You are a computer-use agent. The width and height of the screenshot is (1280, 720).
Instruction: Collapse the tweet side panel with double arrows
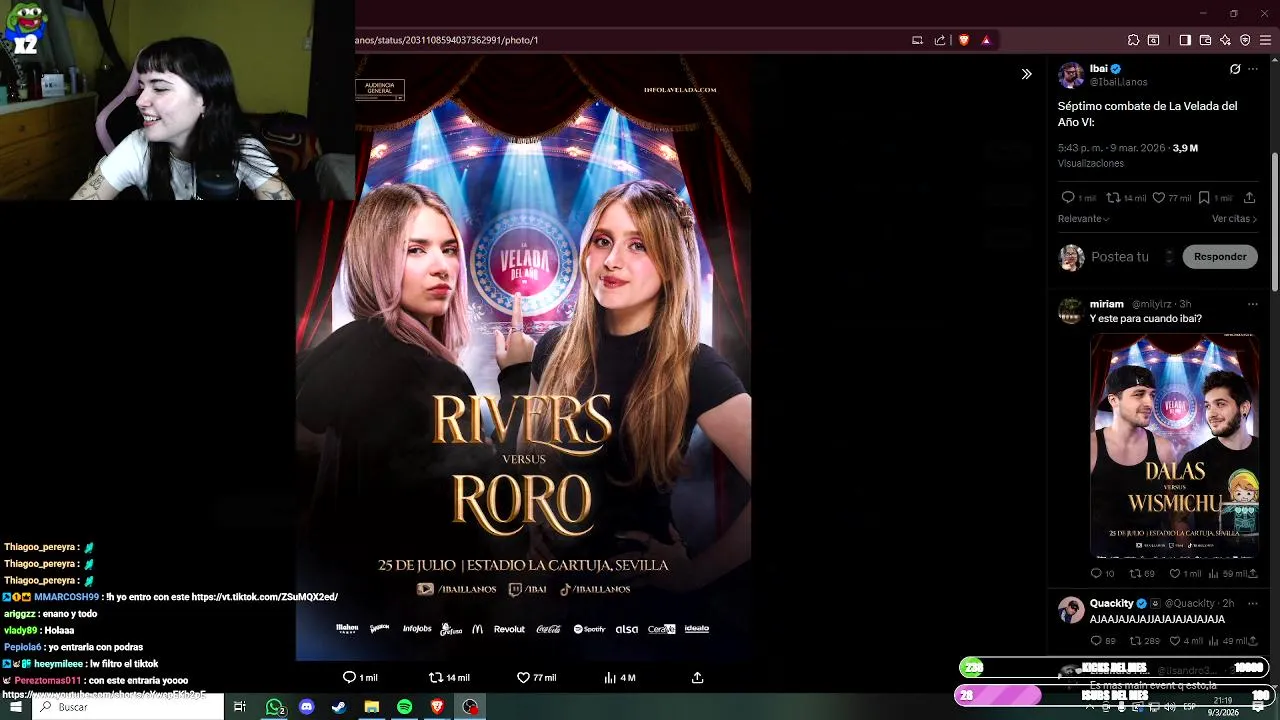click(1026, 74)
